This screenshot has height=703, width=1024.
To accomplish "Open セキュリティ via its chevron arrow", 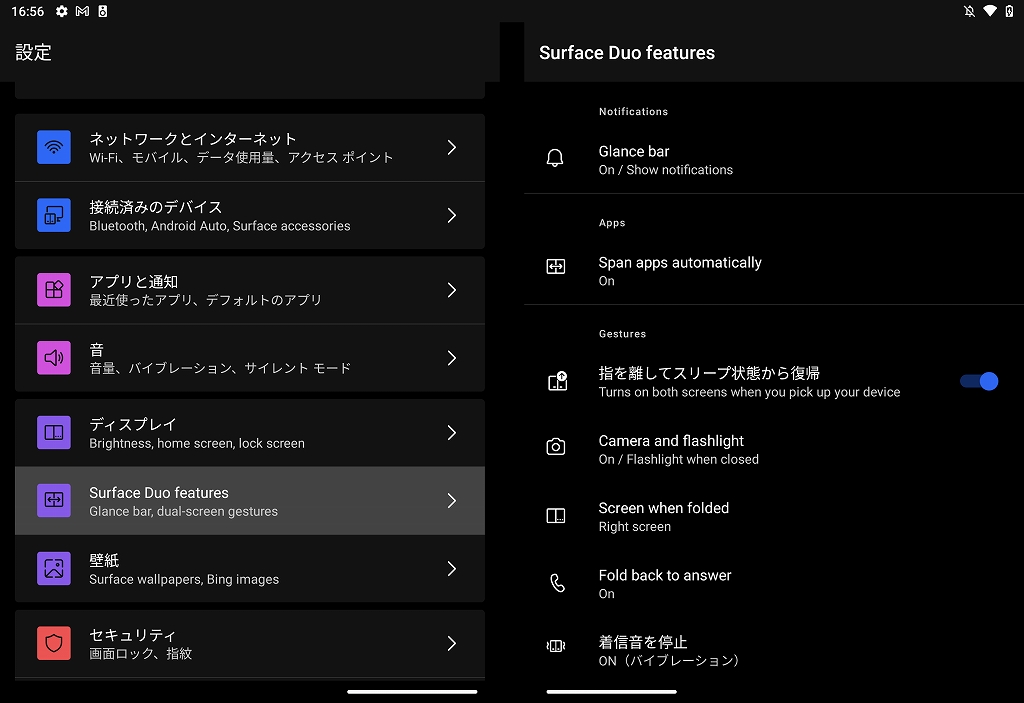I will [452, 643].
